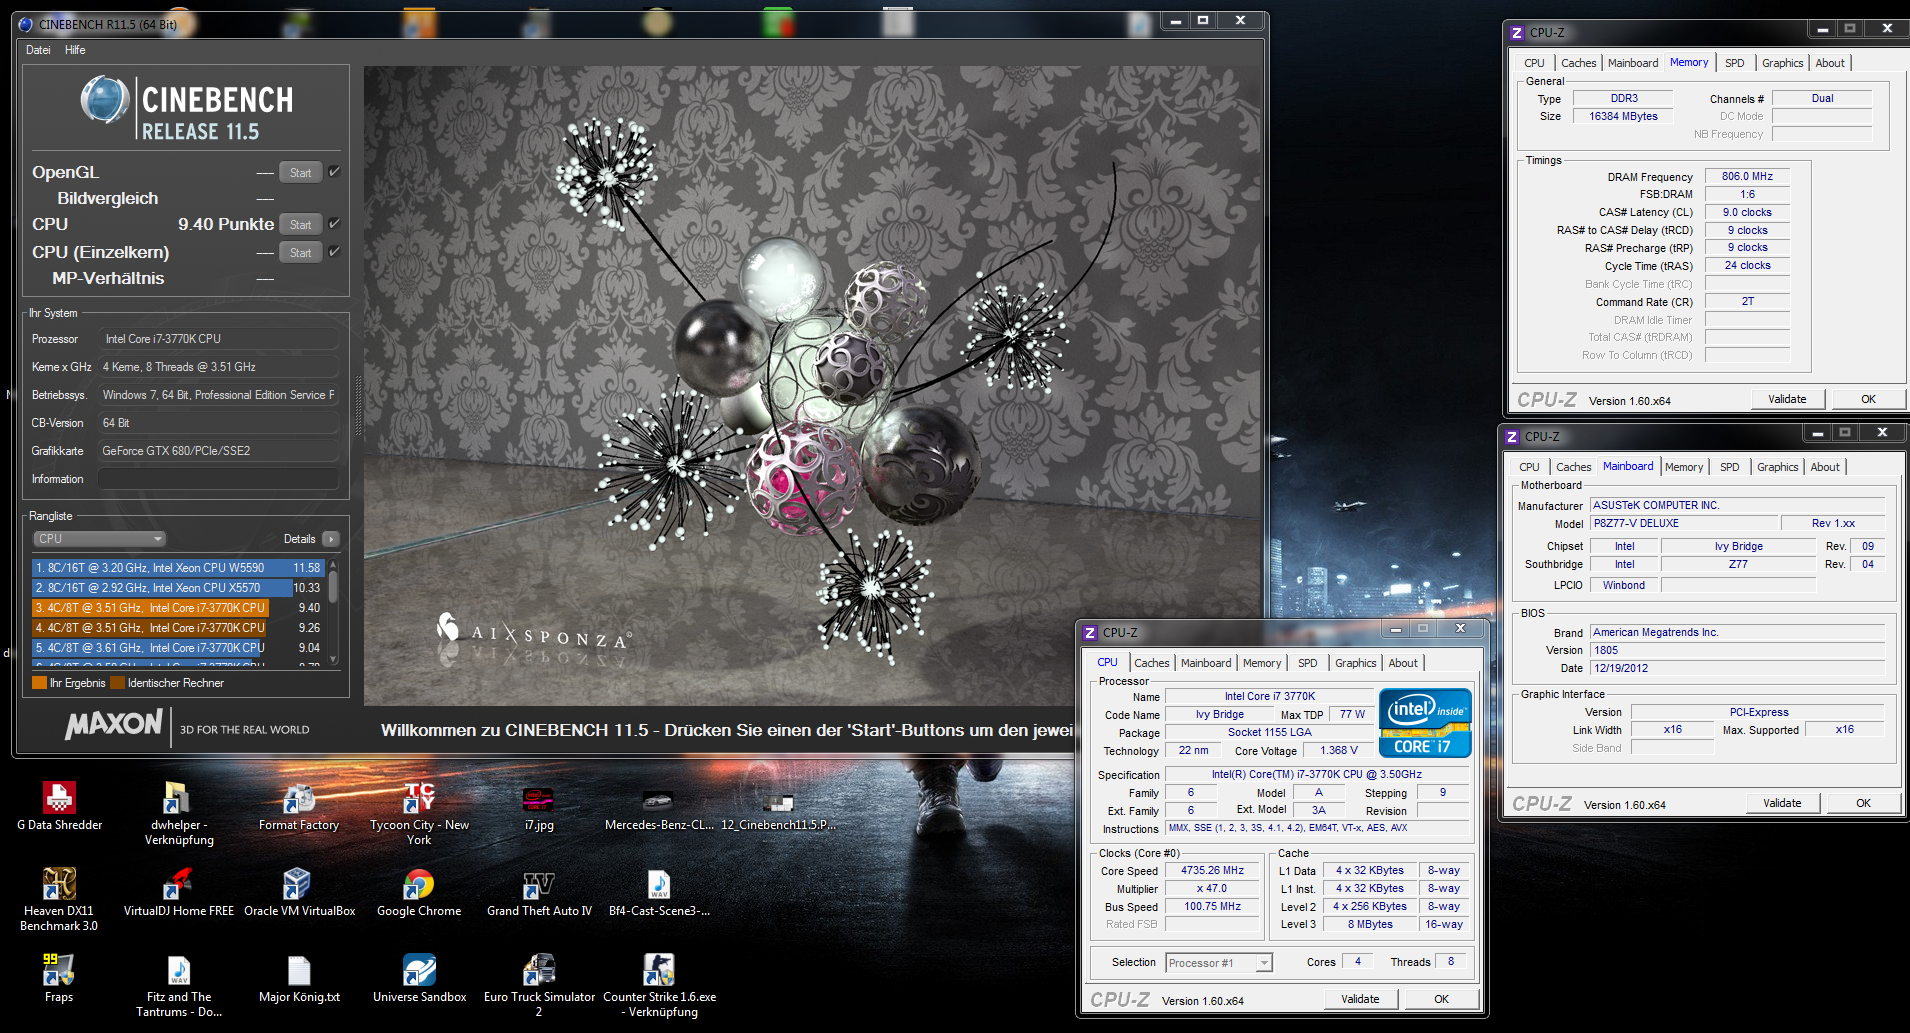Open Processor #1 selection dropdown
The height and width of the screenshot is (1033, 1910).
click(x=1219, y=963)
